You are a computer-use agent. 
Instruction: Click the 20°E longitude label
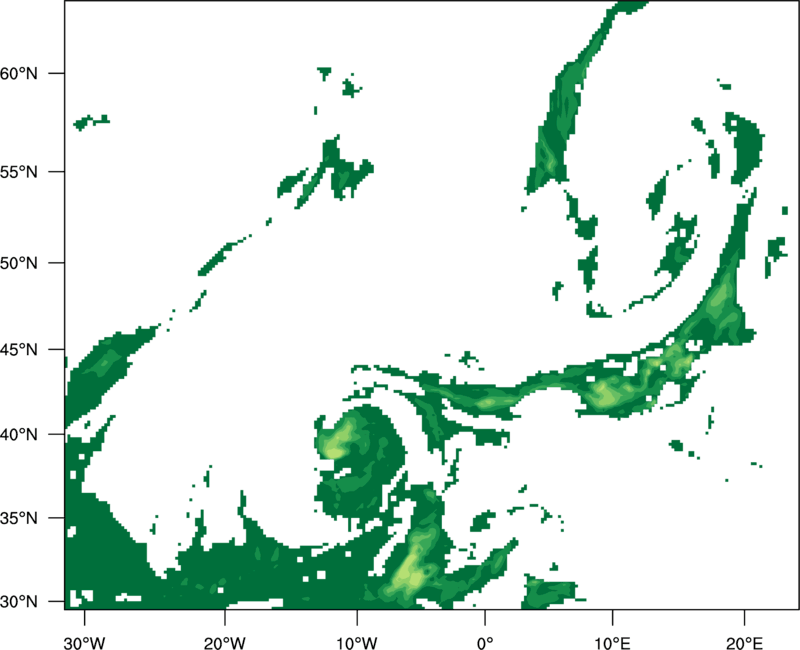(744, 643)
